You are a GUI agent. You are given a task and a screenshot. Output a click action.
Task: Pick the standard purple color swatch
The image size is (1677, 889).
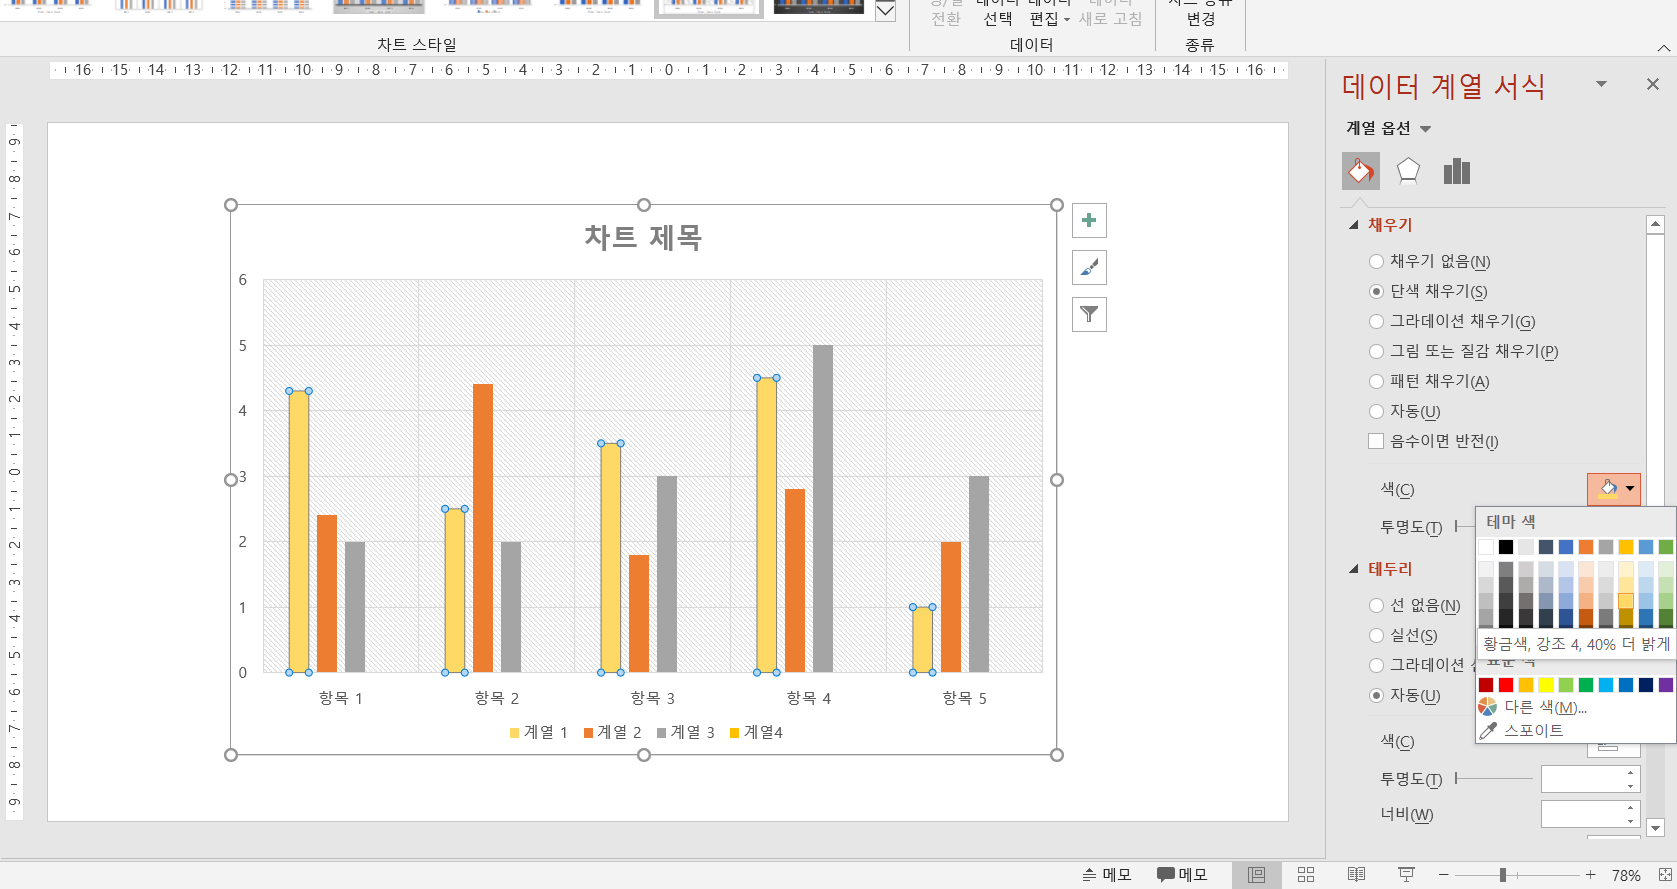(x=1666, y=685)
